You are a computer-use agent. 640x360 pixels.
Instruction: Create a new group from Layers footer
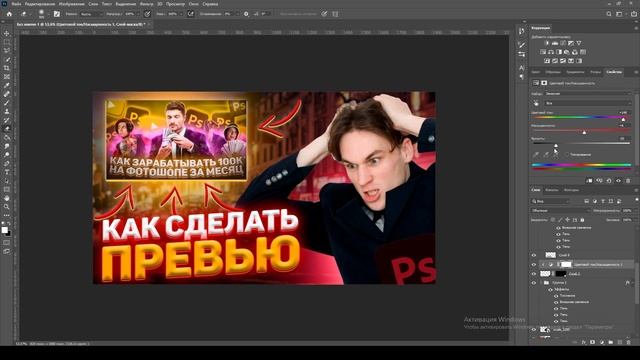click(611, 342)
